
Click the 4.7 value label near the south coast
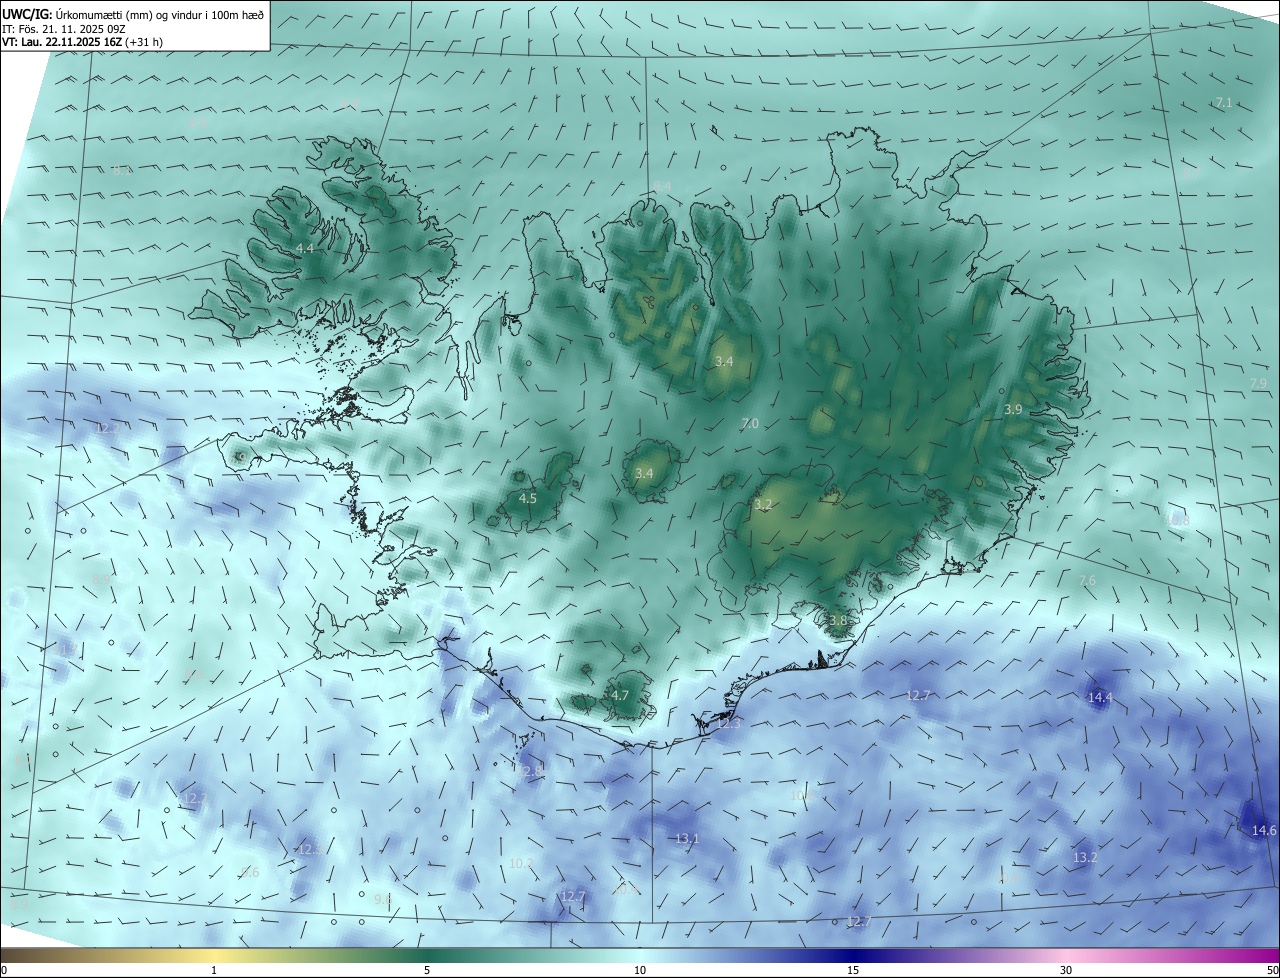point(620,696)
